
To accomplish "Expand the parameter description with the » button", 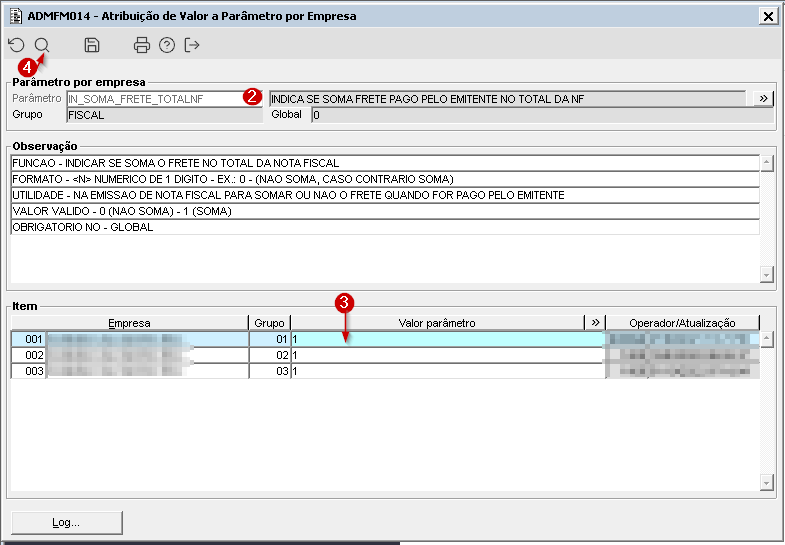I will pyautogui.click(x=763, y=99).
